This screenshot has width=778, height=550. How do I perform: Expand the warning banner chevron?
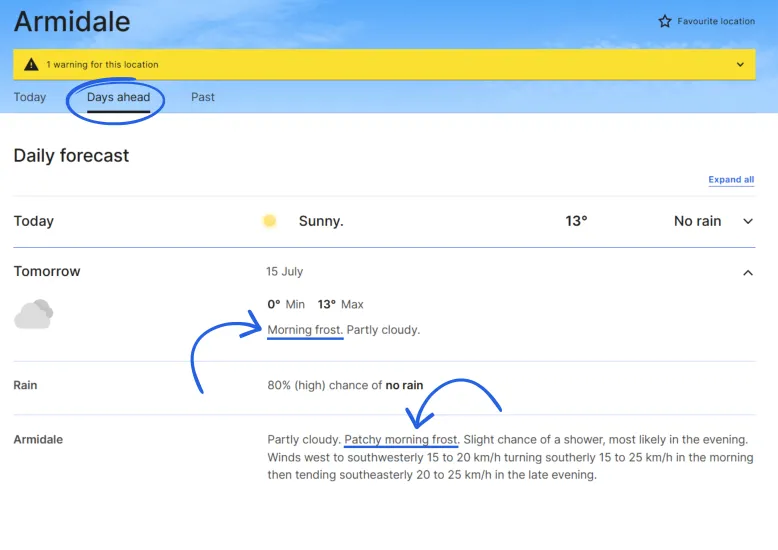click(740, 65)
